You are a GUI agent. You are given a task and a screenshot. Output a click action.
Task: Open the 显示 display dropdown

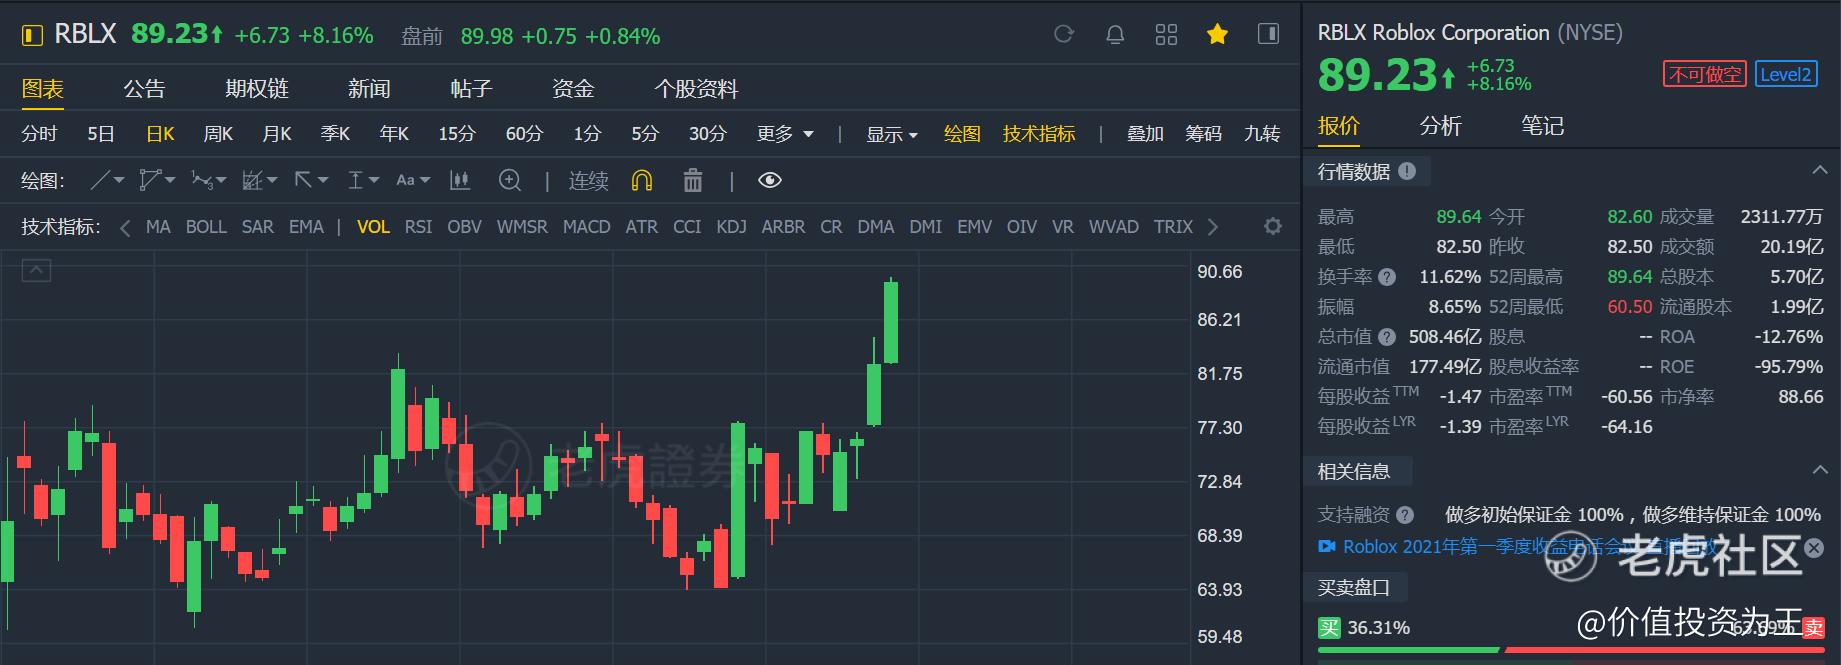pos(892,134)
